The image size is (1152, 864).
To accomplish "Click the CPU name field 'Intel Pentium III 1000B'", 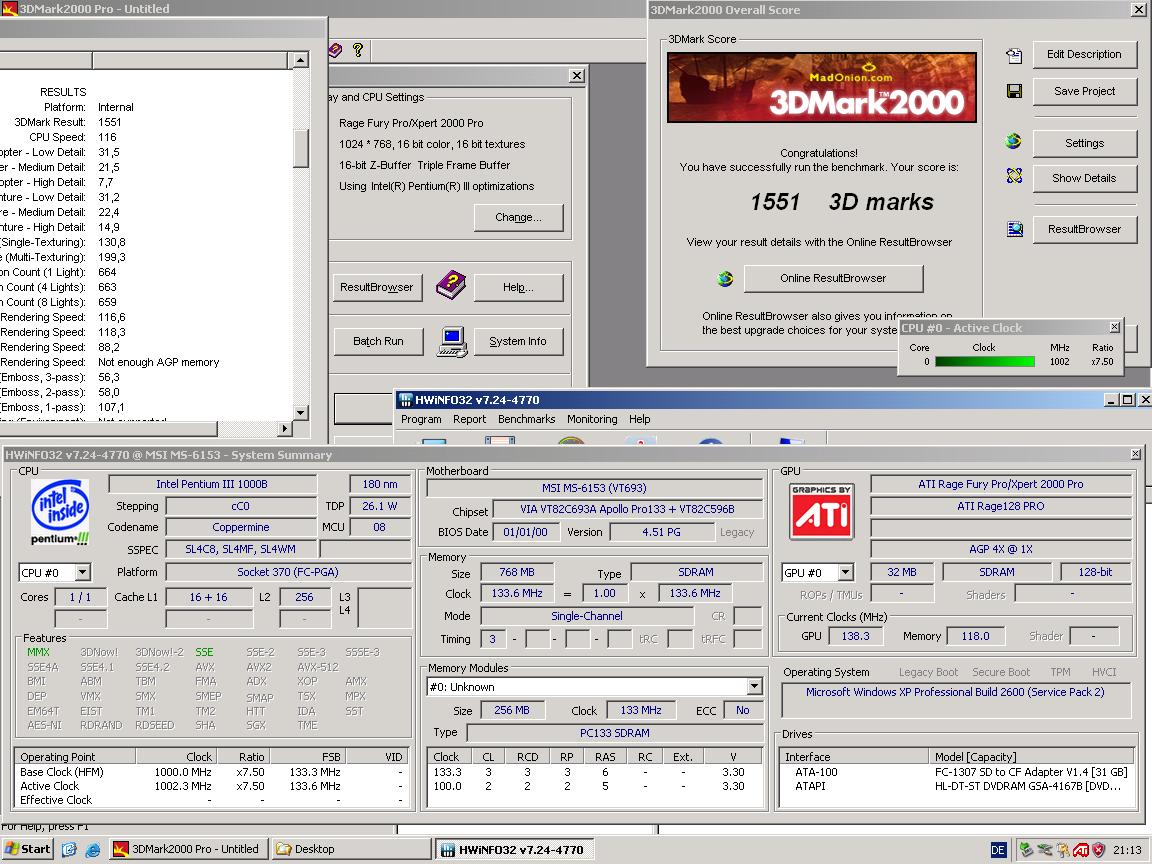I will pyautogui.click(x=212, y=484).
